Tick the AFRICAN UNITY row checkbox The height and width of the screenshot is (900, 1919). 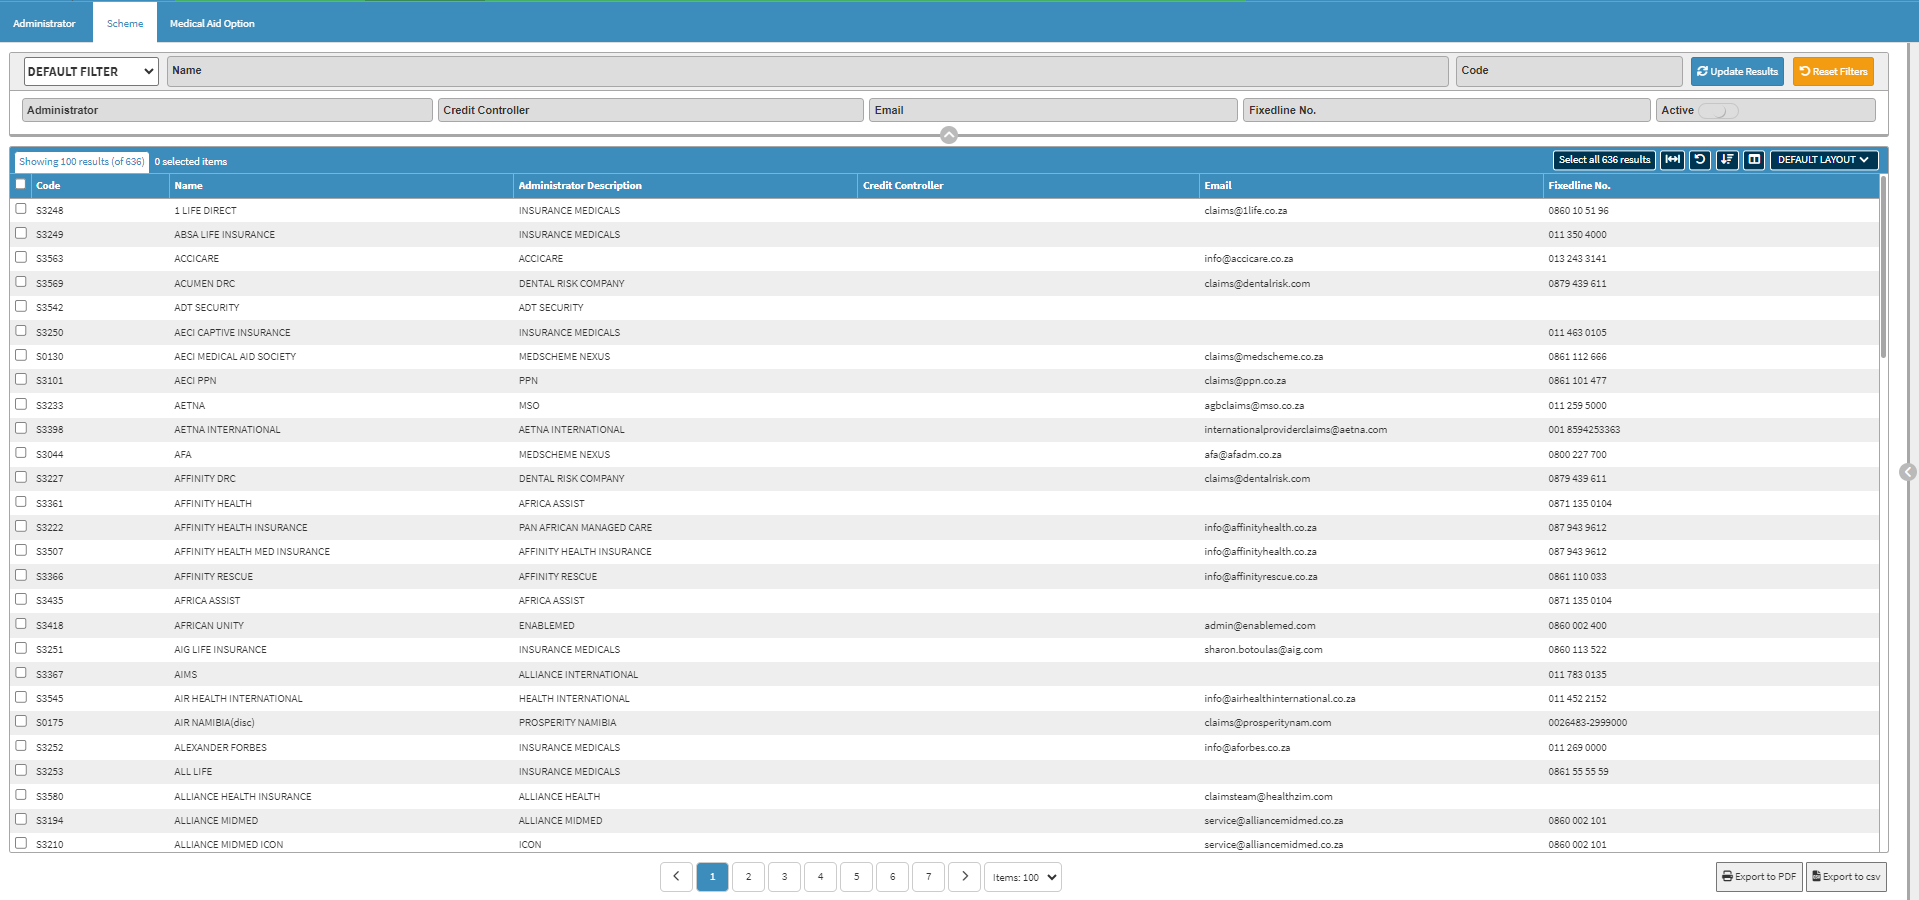point(20,624)
